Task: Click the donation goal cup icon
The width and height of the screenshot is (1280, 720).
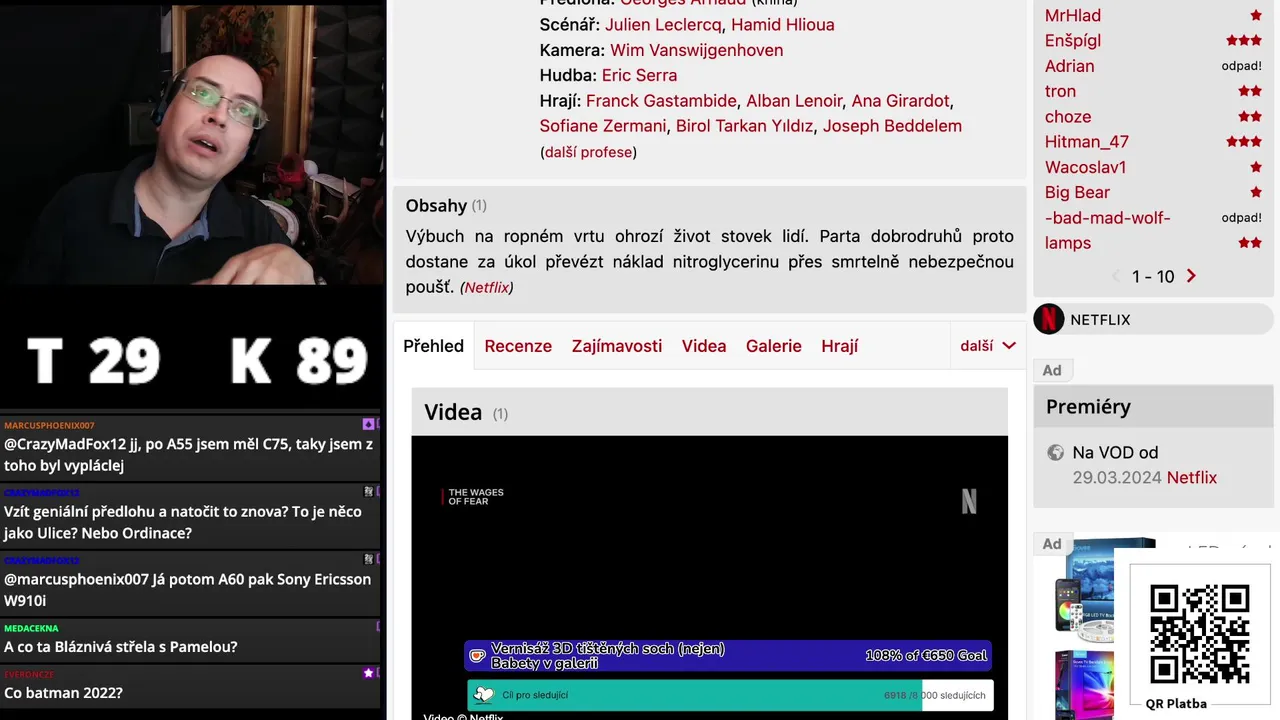Action: [x=478, y=656]
